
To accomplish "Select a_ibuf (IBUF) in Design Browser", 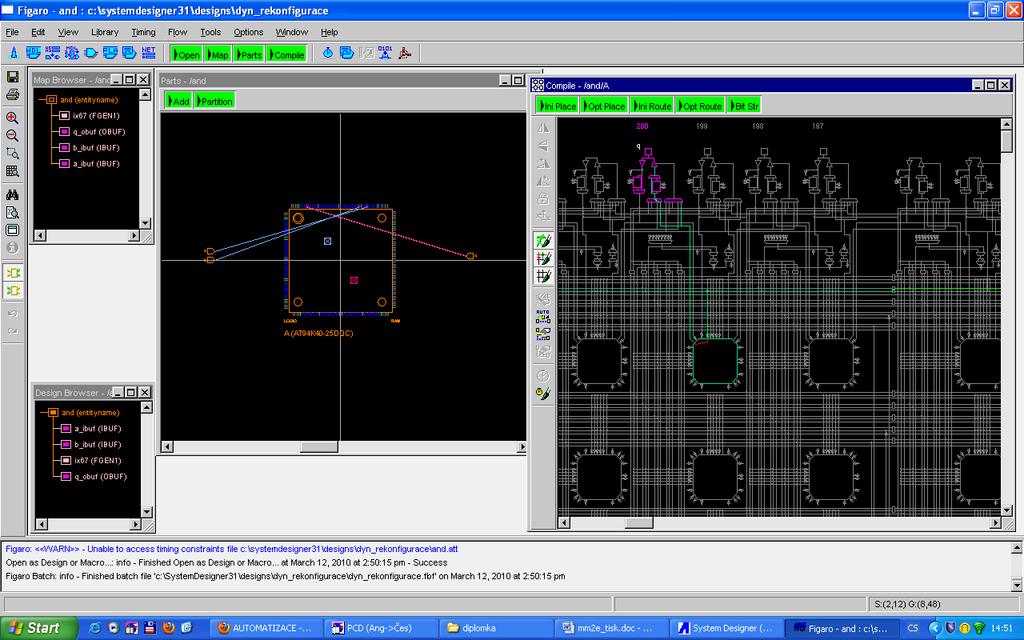I will coord(97,428).
